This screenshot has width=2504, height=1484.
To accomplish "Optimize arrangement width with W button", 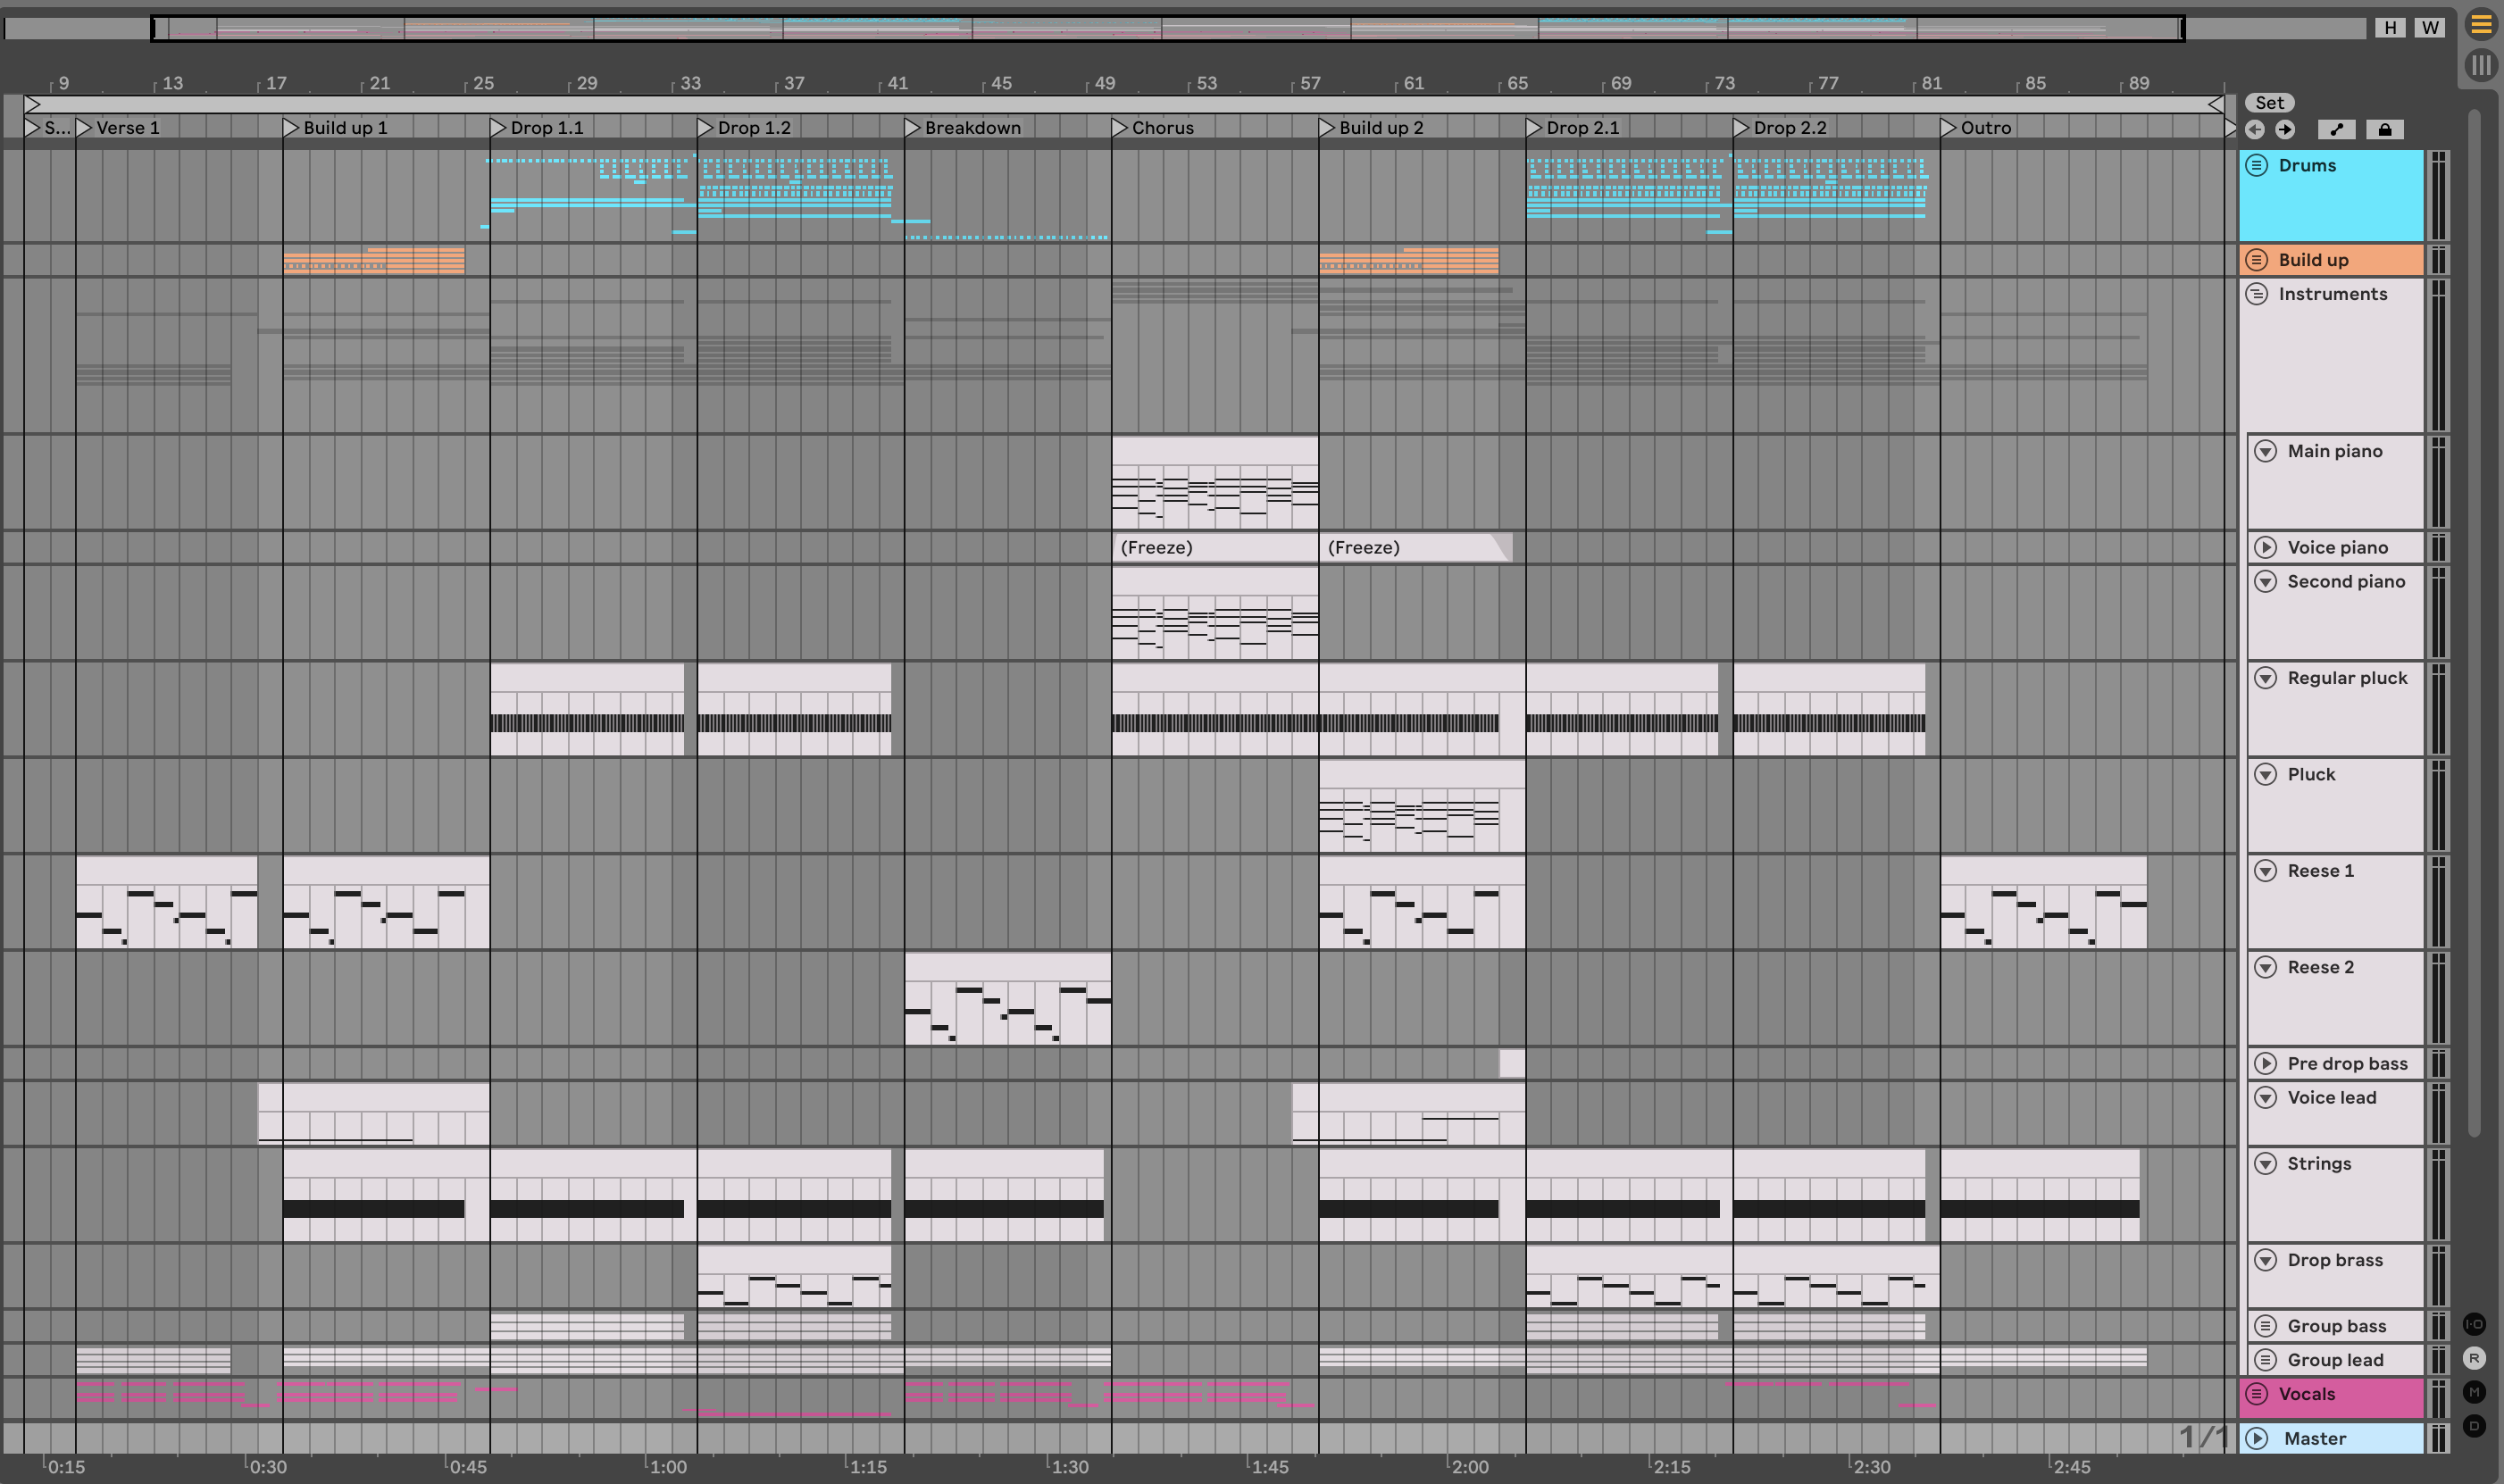I will coord(2430,27).
